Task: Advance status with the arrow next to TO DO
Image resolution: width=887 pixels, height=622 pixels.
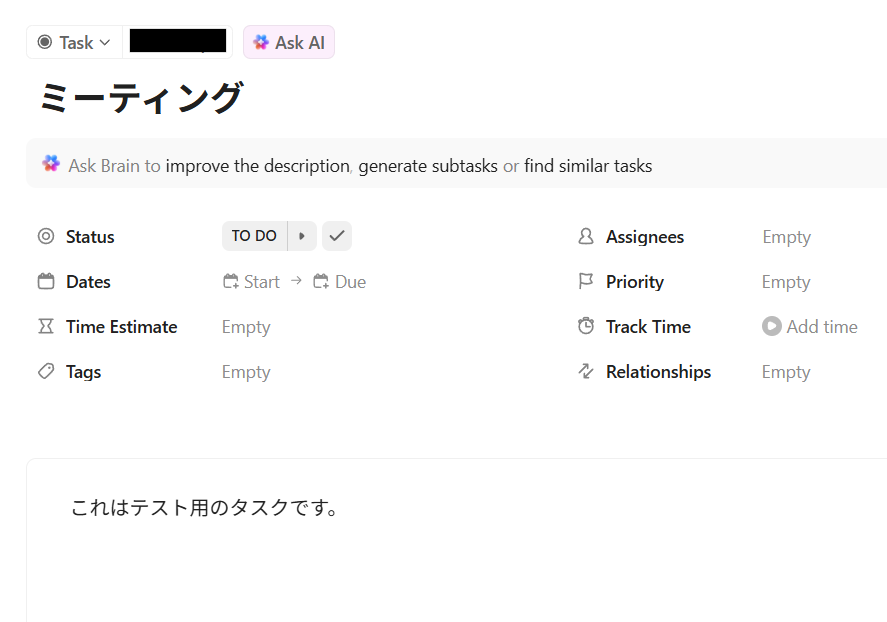Action: pos(302,236)
